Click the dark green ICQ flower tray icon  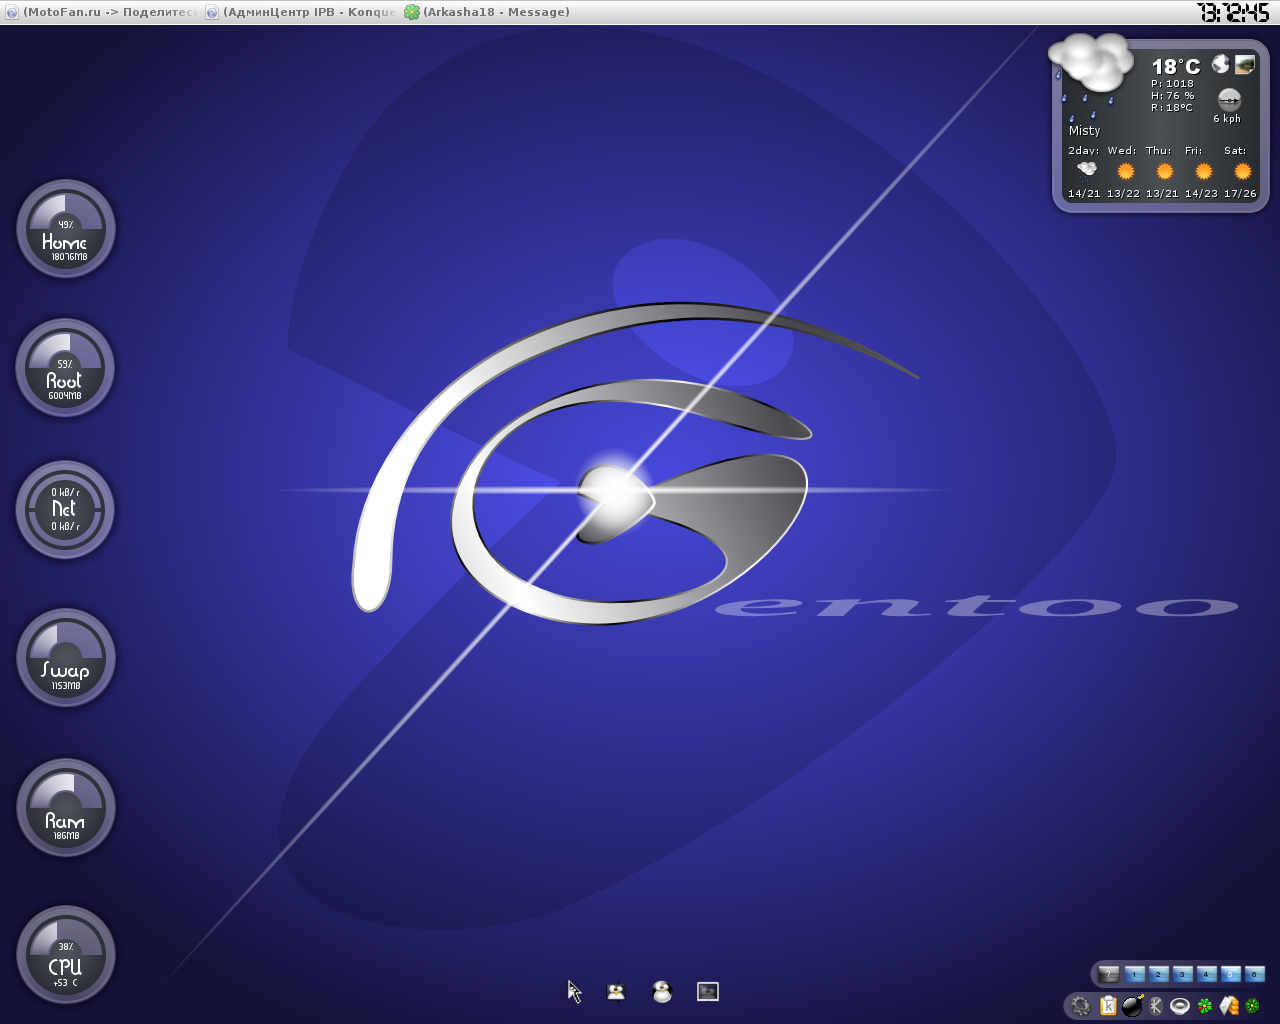coord(1252,1006)
